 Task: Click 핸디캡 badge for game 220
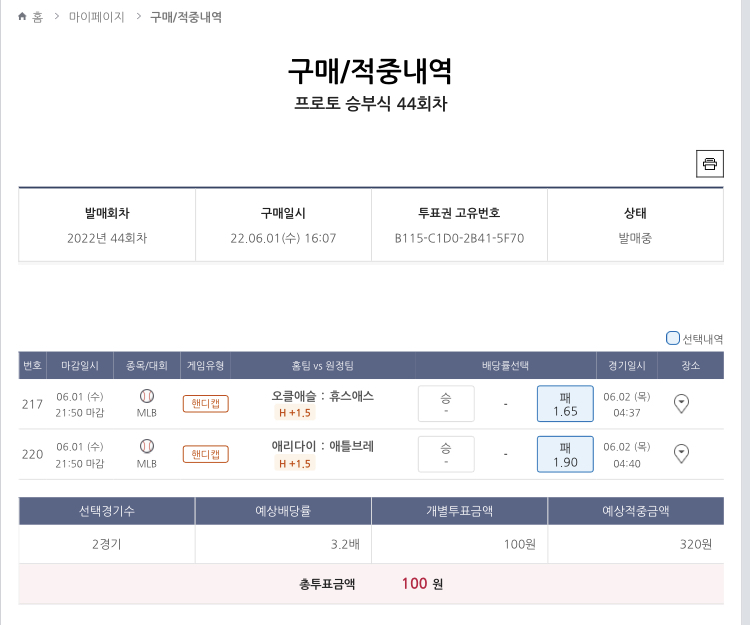tap(206, 454)
